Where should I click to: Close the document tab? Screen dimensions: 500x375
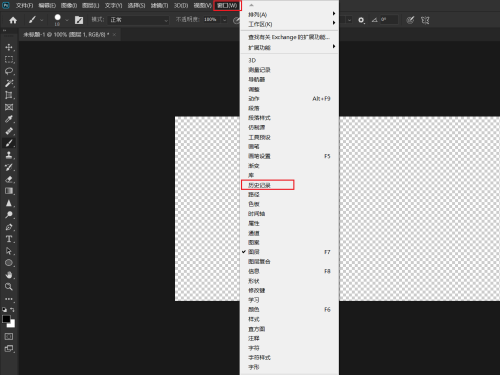[x=114, y=34]
